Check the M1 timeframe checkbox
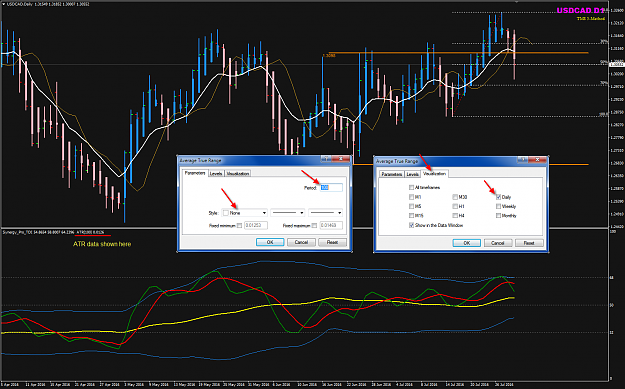The height and width of the screenshot is (389, 625). click(x=411, y=197)
